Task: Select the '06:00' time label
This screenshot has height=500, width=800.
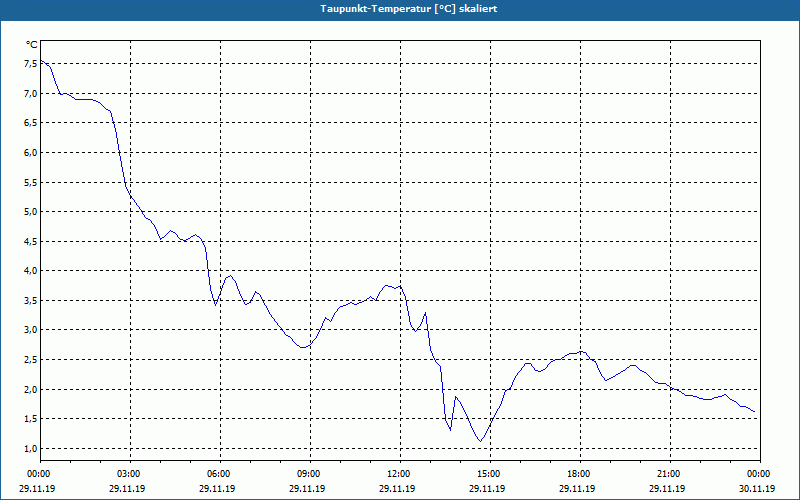Action: (x=220, y=474)
